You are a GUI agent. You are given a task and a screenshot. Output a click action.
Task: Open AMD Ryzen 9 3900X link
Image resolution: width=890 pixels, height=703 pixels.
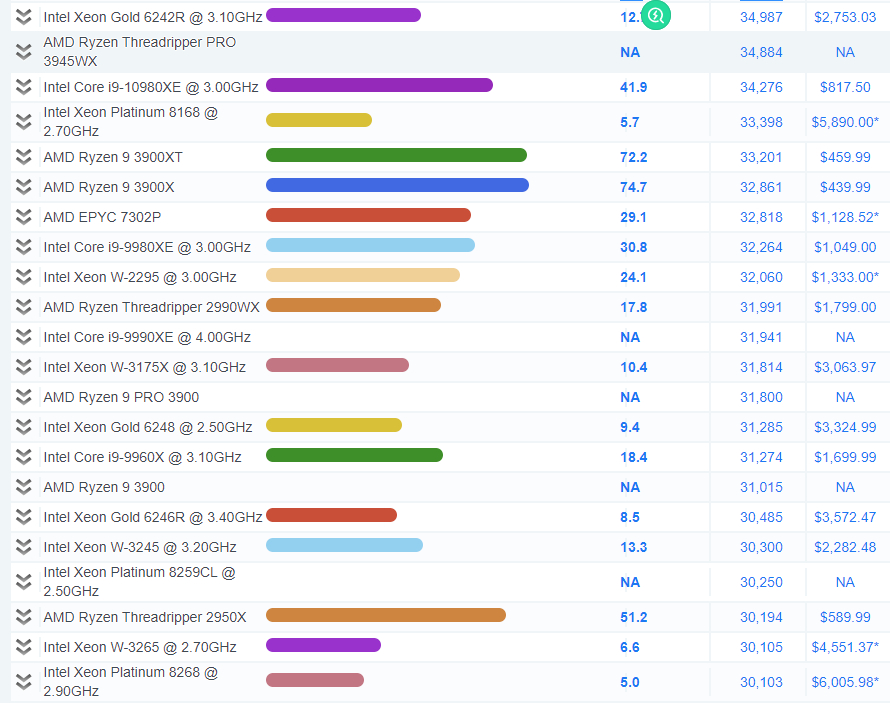(x=109, y=187)
